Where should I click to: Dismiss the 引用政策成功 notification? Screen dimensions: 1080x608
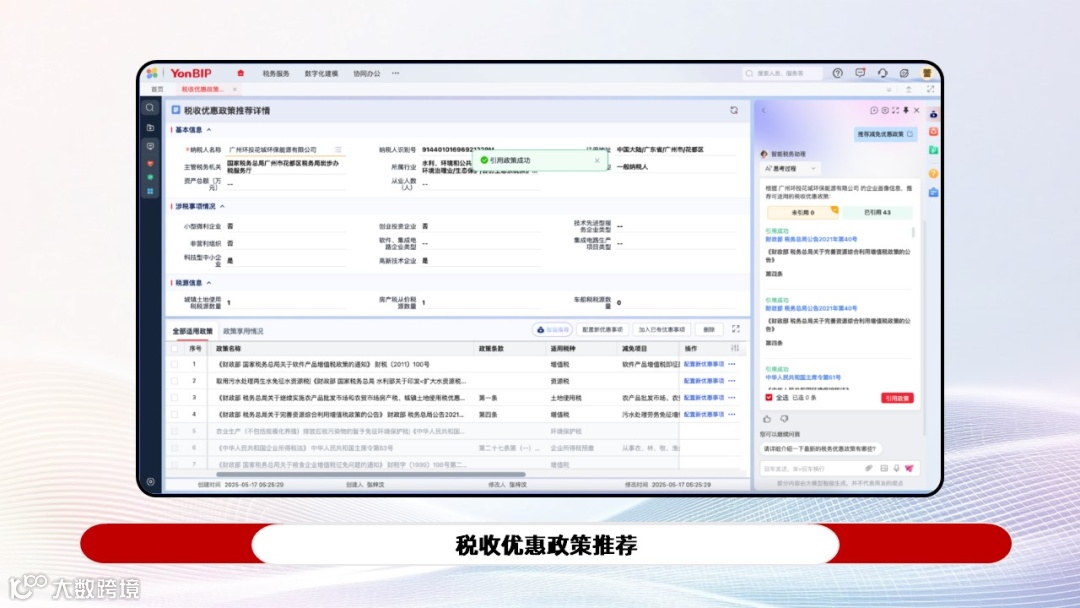pos(596,160)
